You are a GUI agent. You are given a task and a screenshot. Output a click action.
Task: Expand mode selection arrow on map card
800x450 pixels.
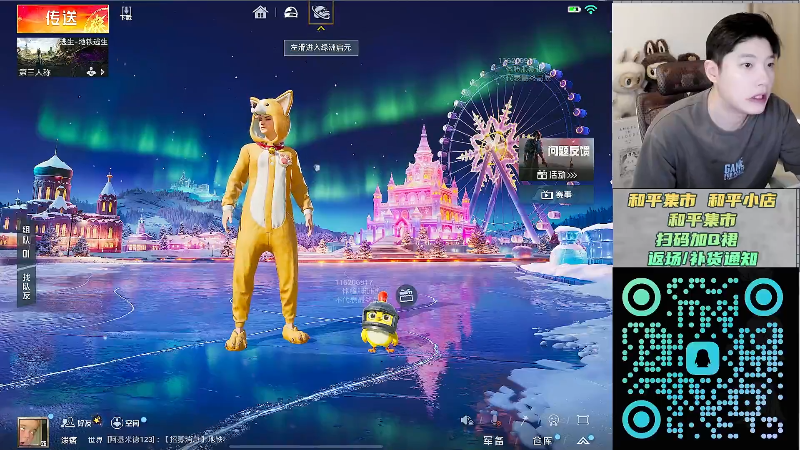[x=103, y=72]
